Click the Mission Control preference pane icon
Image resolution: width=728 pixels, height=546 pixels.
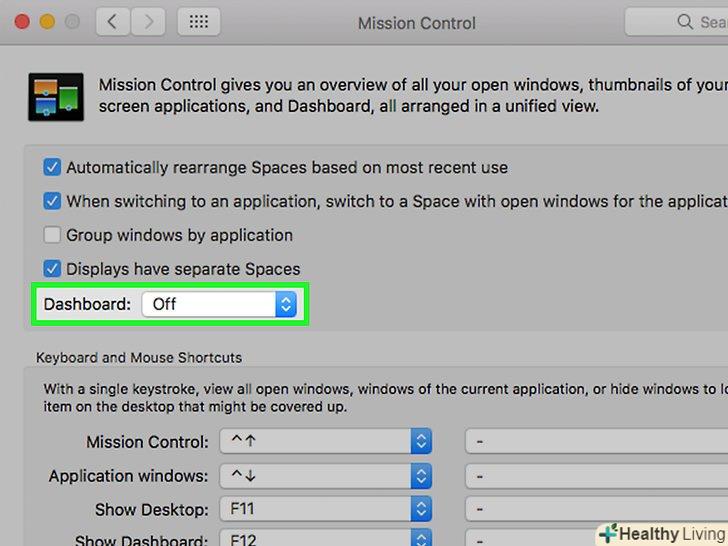click(x=56, y=97)
